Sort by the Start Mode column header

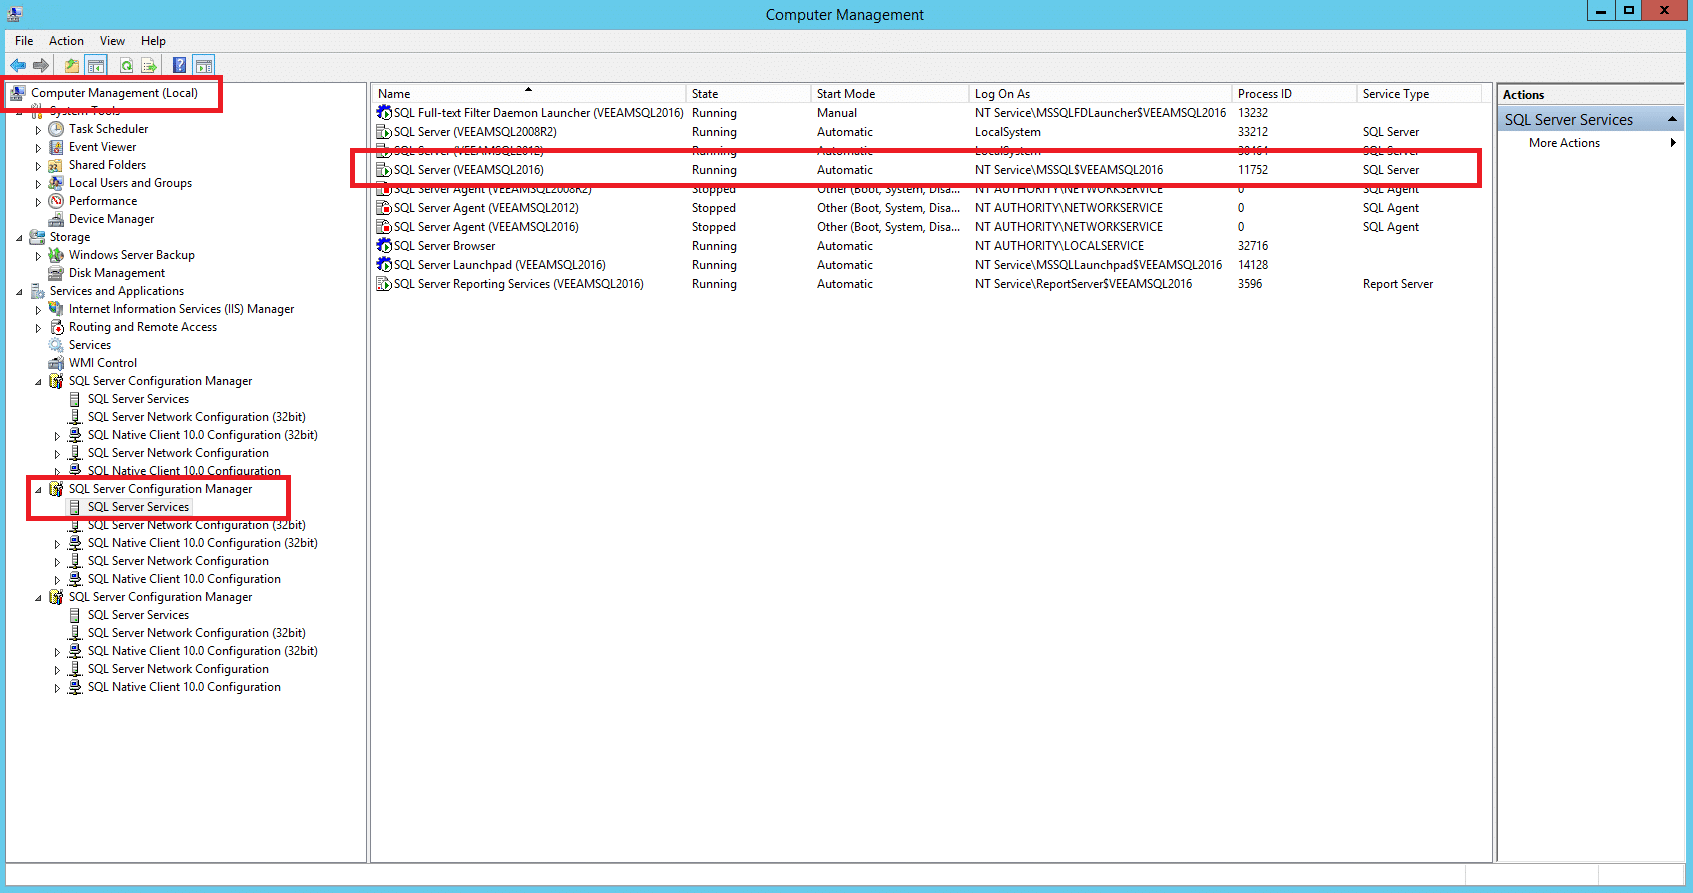click(889, 94)
